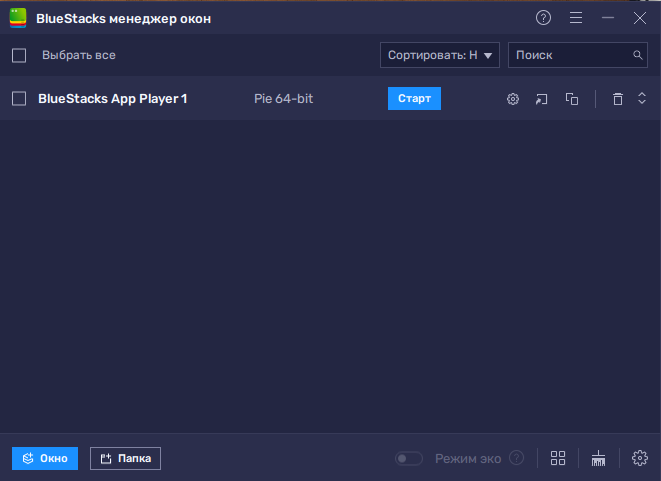Click the Выбрать все label
Viewport: 661px width, 481px height.
click(x=79, y=55)
